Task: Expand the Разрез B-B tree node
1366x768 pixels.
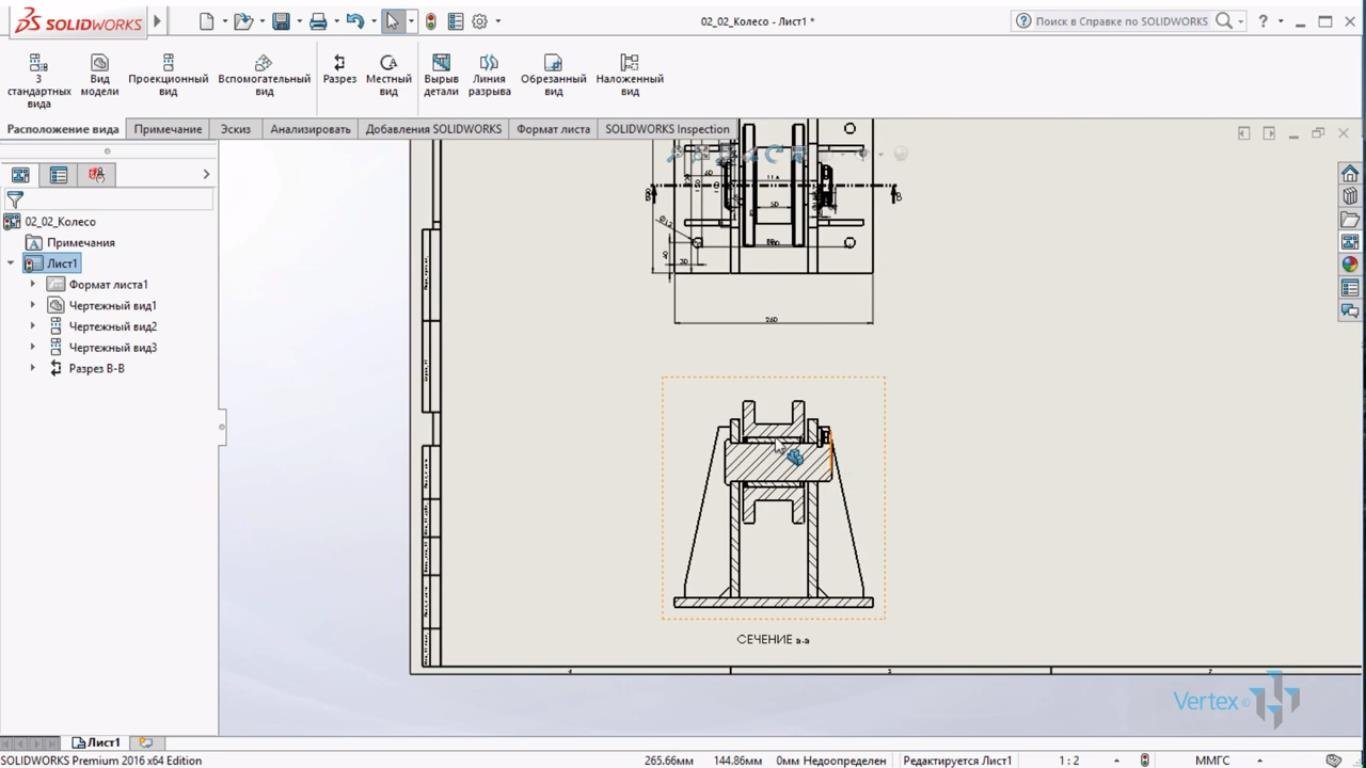Action: (33, 368)
